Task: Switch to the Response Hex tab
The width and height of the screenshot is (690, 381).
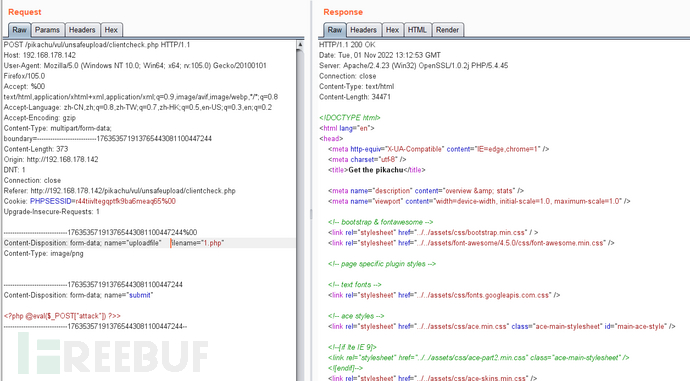Action: pyautogui.click(x=393, y=30)
